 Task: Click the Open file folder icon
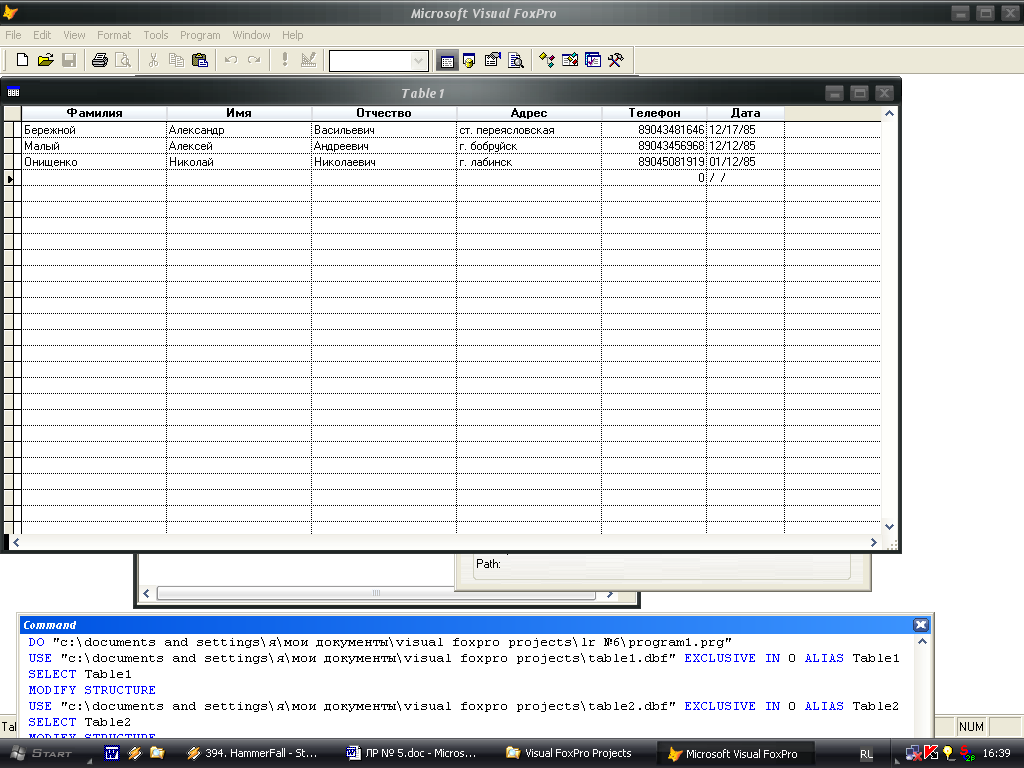[45, 60]
